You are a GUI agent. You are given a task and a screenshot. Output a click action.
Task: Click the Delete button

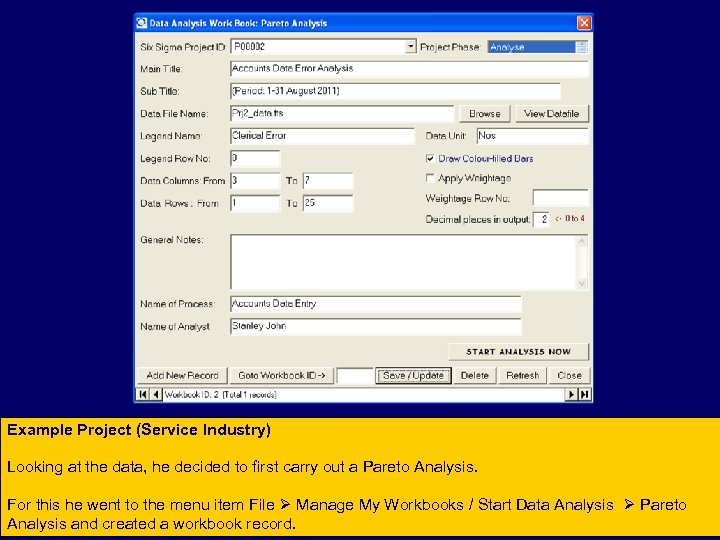[x=474, y=376]
